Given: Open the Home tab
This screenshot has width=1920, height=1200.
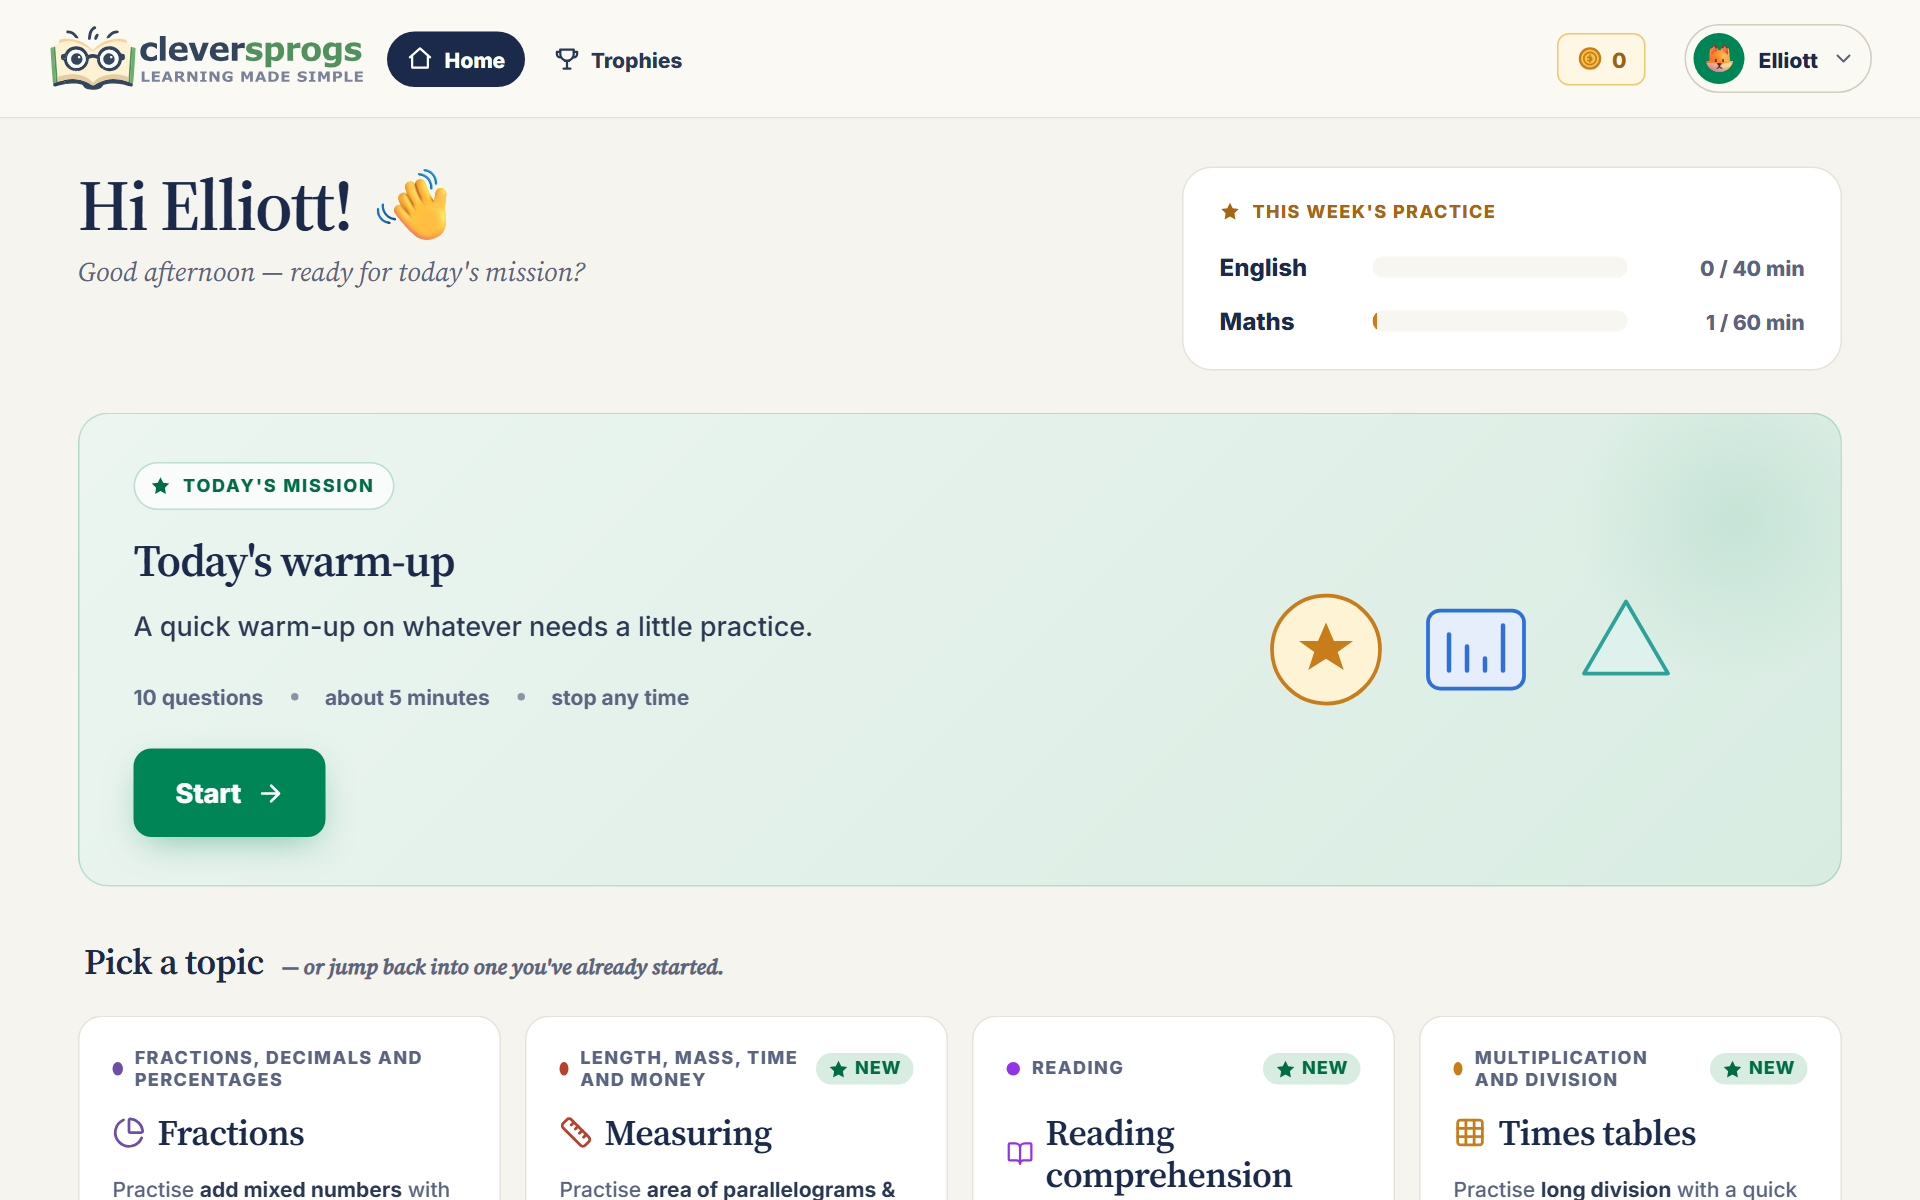Looking at the screenshot, I should (x=456, y=59).
